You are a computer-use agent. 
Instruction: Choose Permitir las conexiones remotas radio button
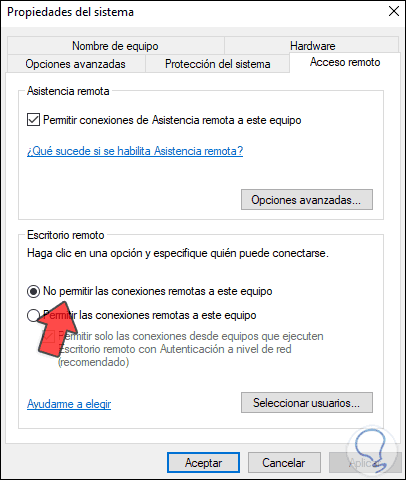pos(33,315)
